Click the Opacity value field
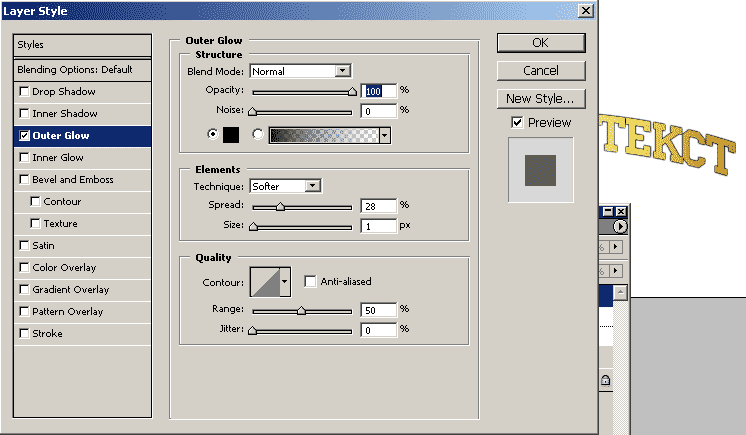This screenshot has height=435, width=746. pyautogui.click(x=379, y=91)
